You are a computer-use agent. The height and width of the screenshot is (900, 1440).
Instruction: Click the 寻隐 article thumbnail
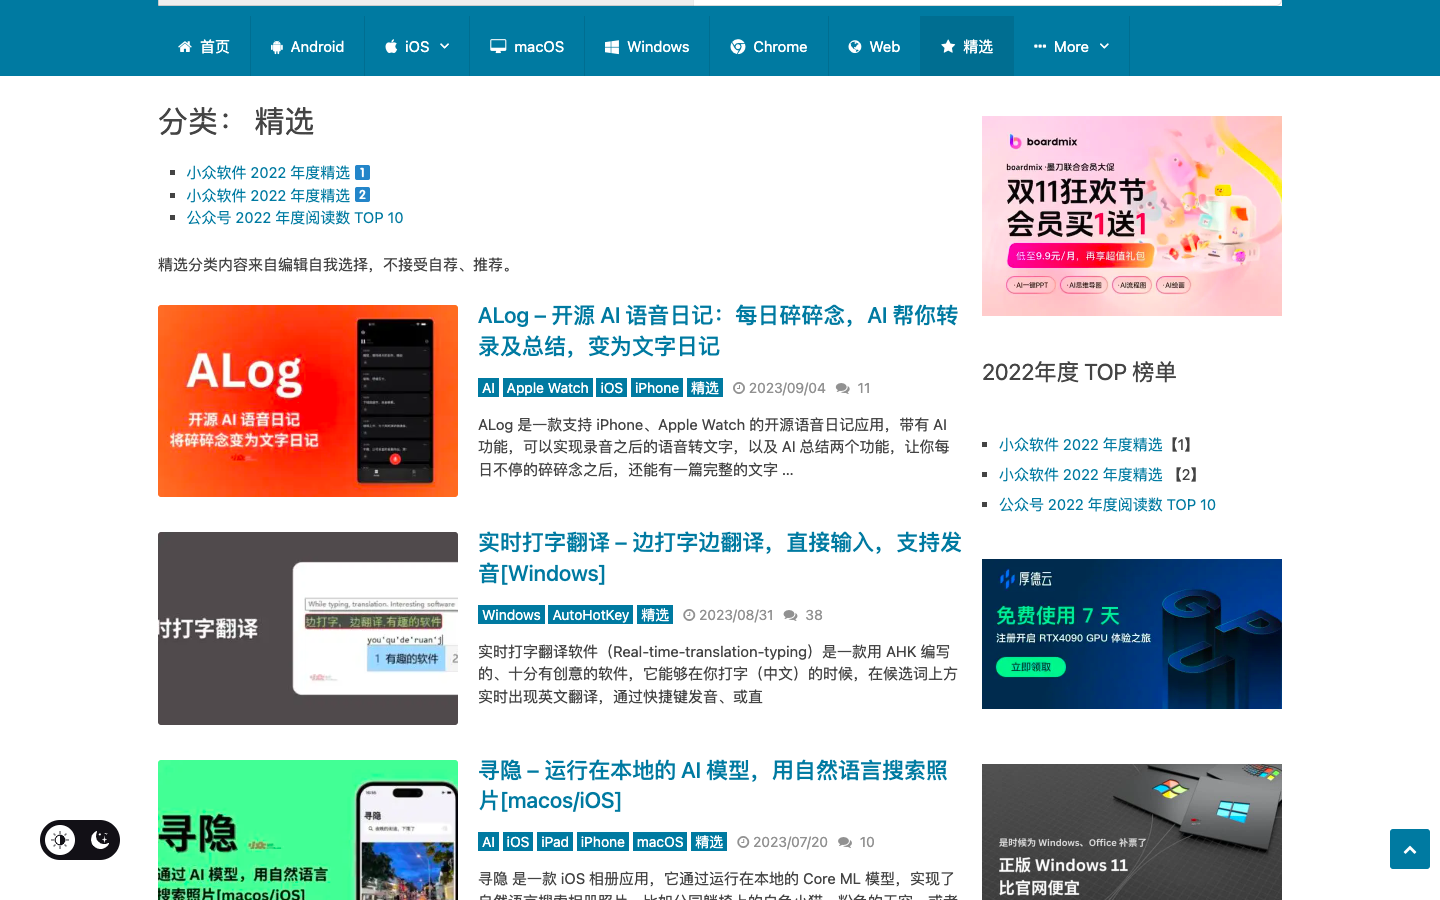point(308,830)
